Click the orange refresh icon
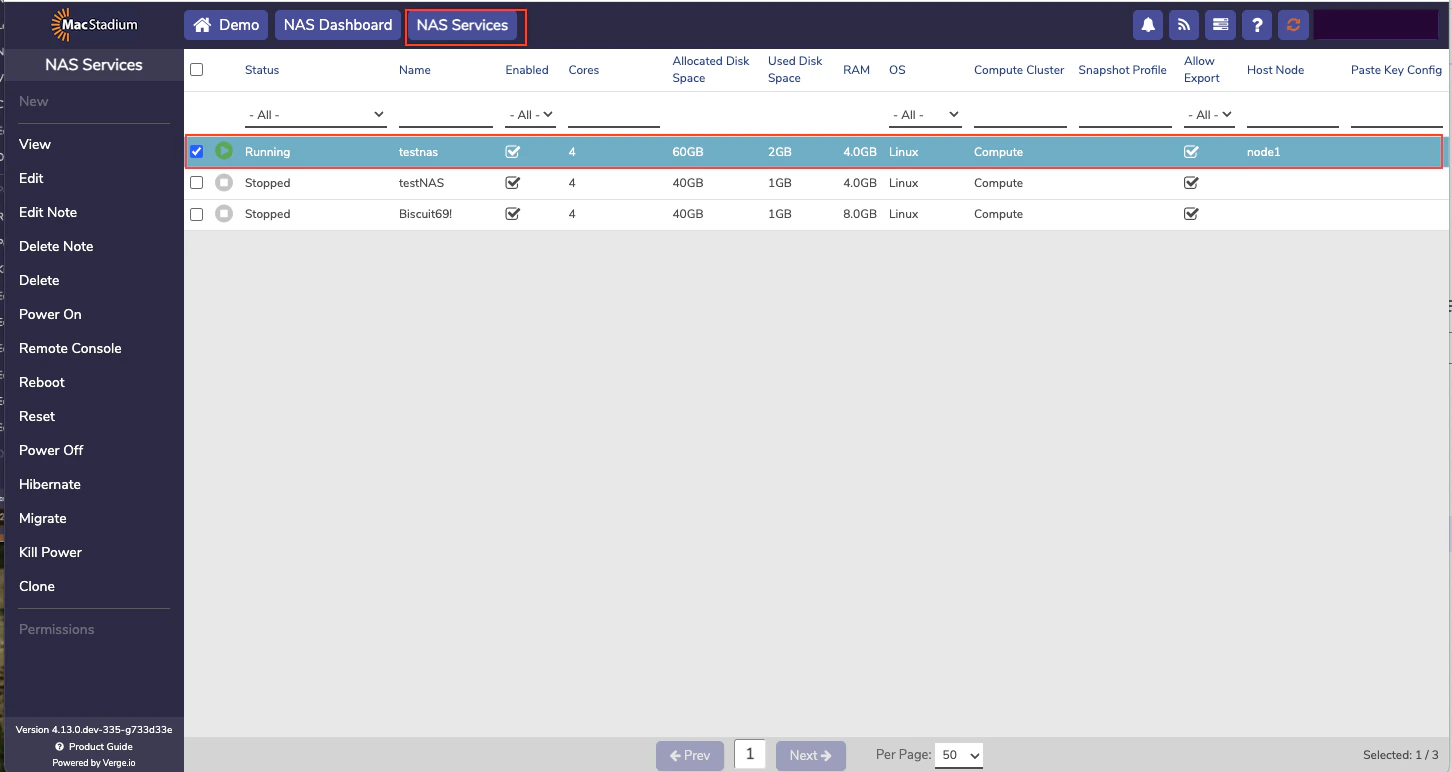Image resolution: width=1452 pixels, height=772 pixels. tap(1293, 24)
